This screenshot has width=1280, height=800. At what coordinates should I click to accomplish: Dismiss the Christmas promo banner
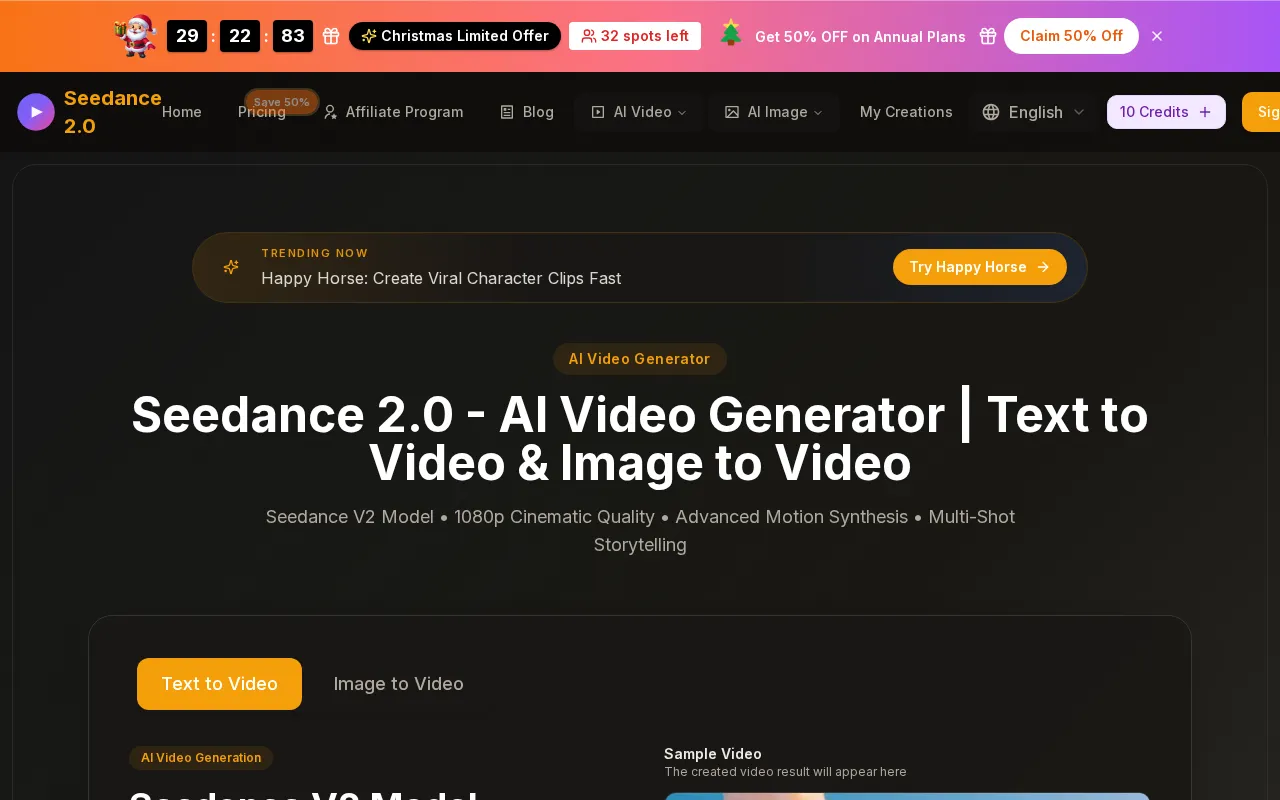[1157, 36]
